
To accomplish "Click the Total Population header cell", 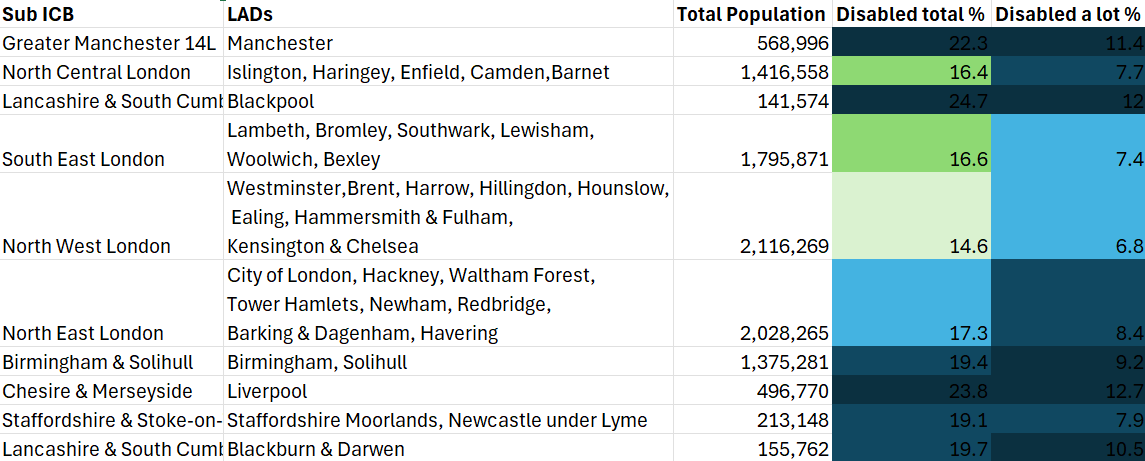I will (x=752, y=14).
